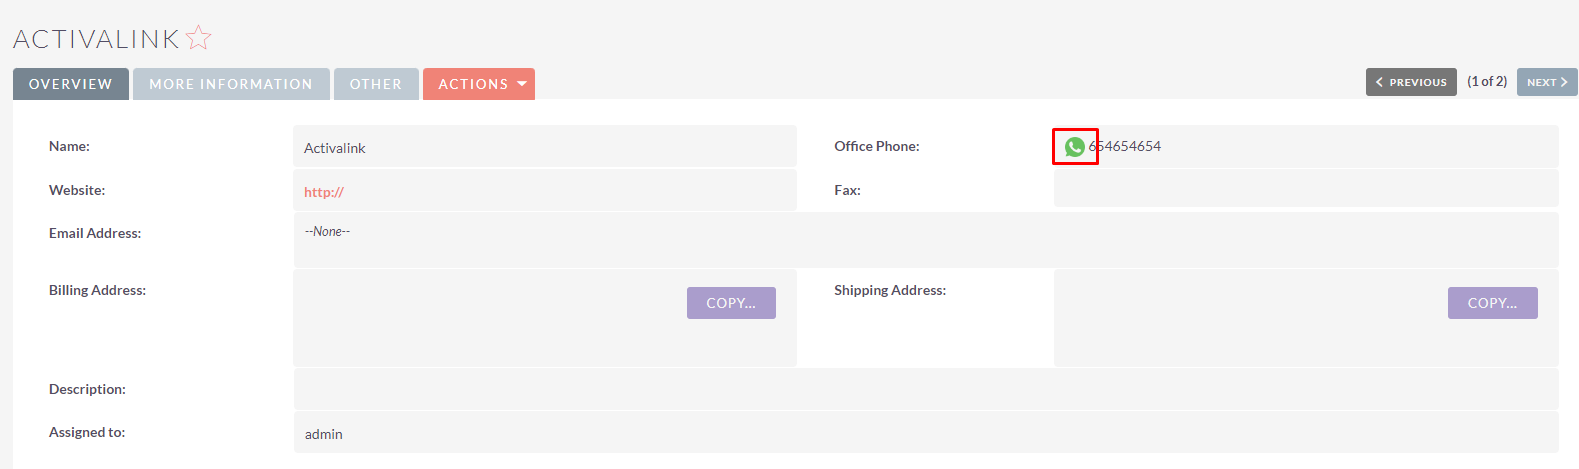Go to the Next record

click(x=1547, y=82)
